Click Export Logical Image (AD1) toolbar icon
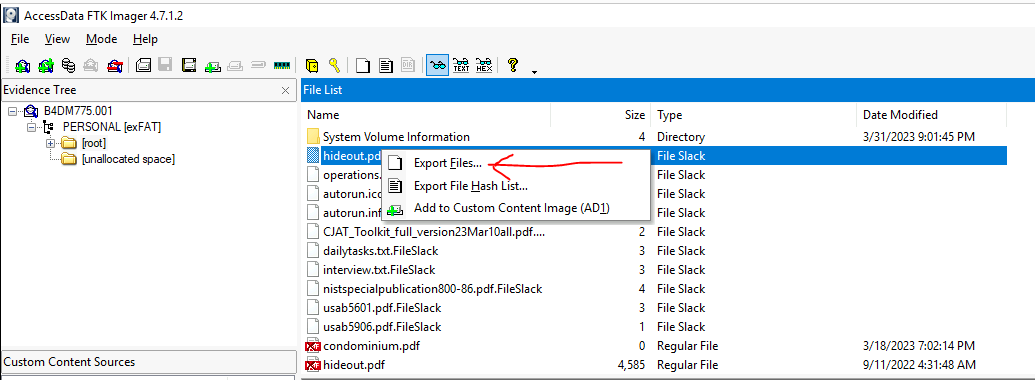This screenshot has width=1035, height=380. pyautogui.click(x=189, y=65)
